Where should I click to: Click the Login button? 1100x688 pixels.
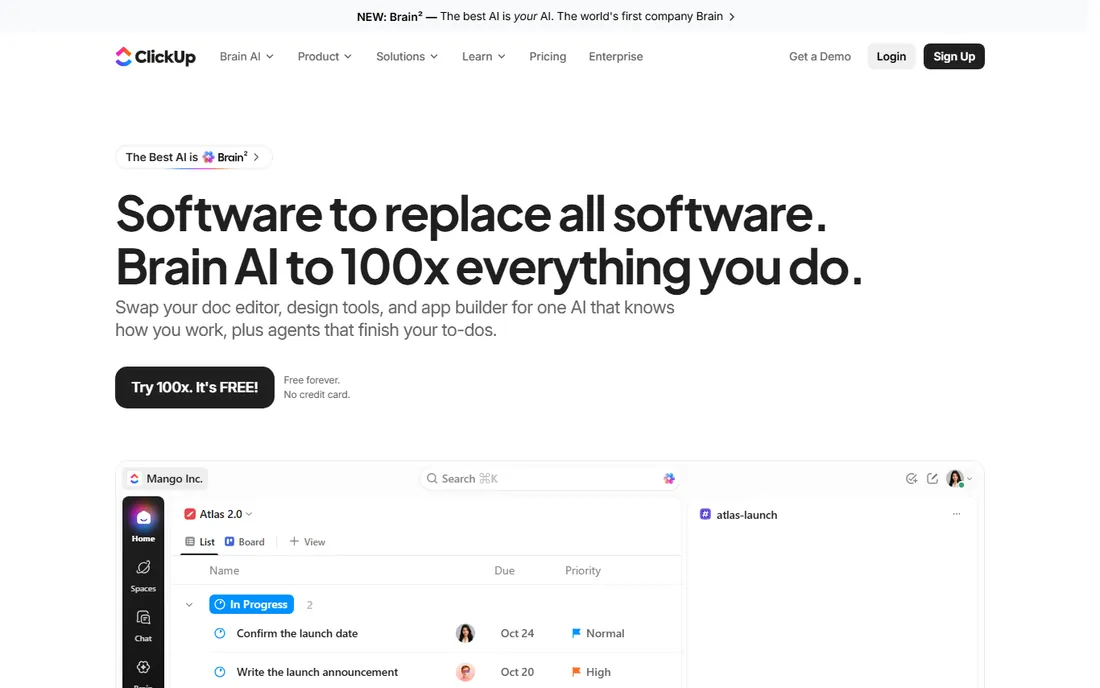[891, 56]
